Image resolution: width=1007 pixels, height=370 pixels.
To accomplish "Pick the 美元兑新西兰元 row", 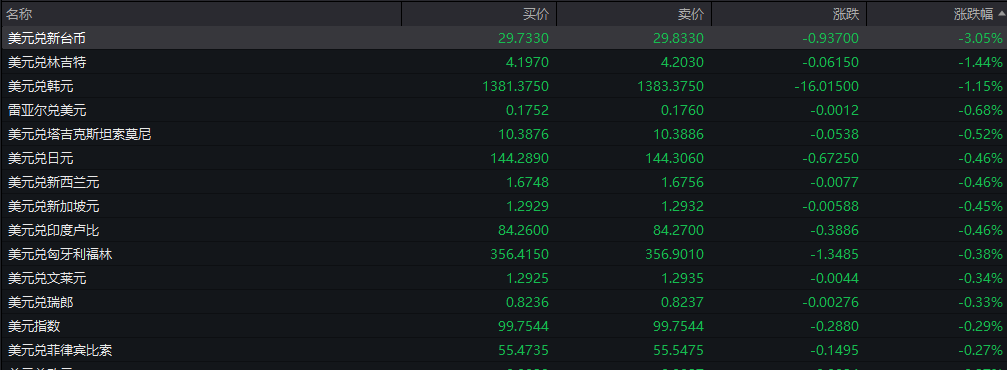I will point(504,182).
